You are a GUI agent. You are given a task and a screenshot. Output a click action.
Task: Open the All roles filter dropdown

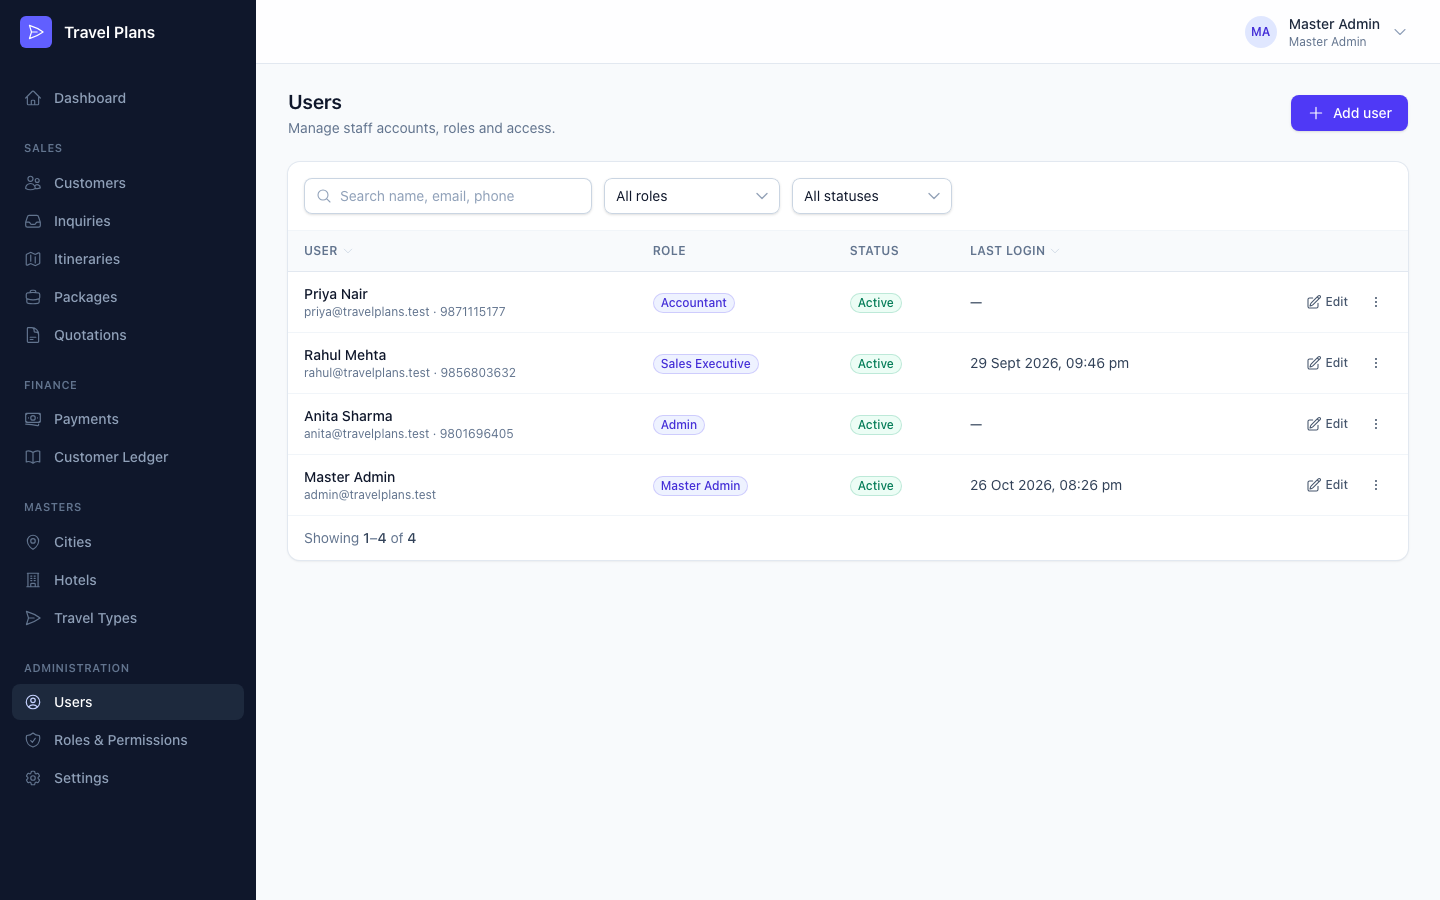pos(692,196)
